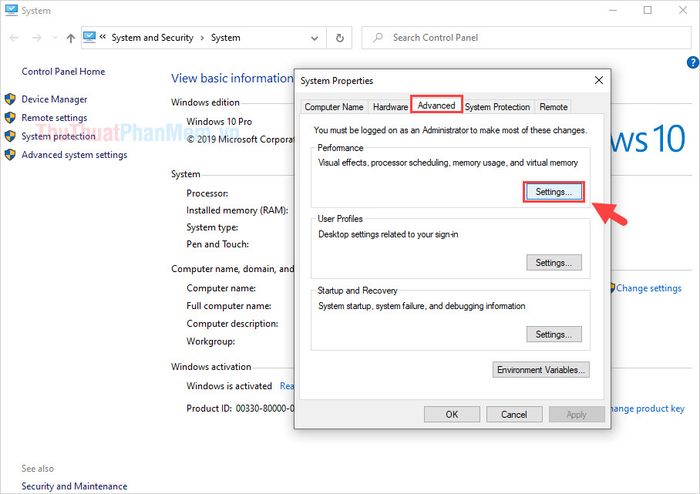The width and height of the screenshot is (700, 494).
Task: Click the Product ID text
Action: [240, 408]
